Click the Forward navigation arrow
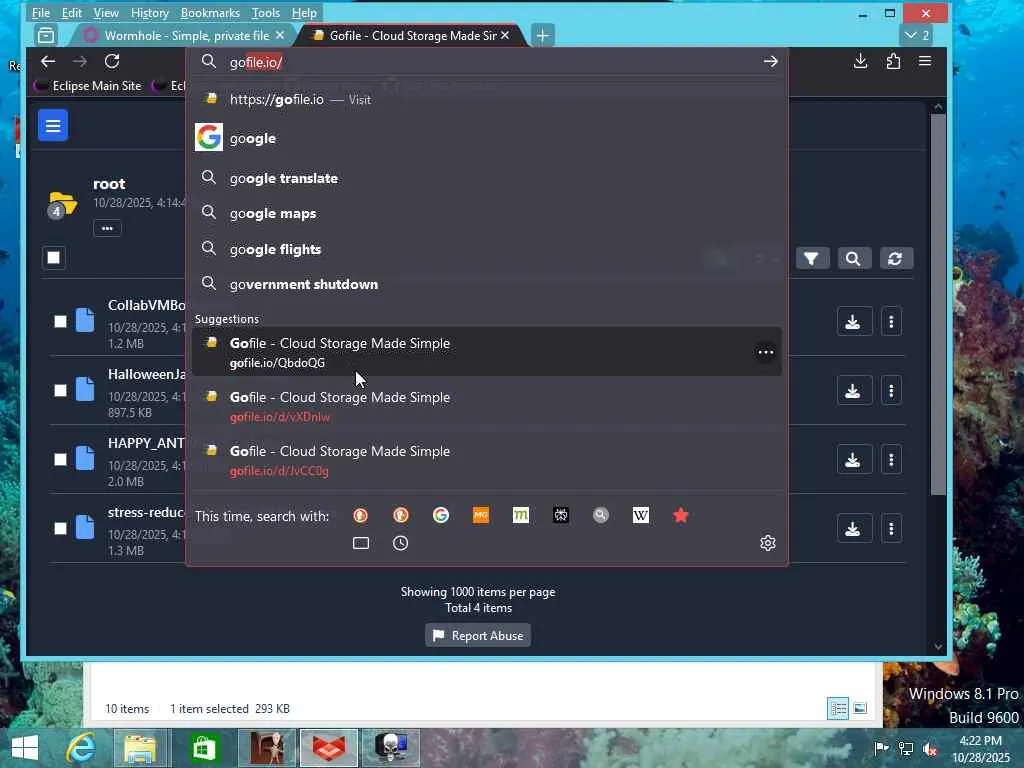This screenshot has height=768, width=1024. (x=80, y=61)
